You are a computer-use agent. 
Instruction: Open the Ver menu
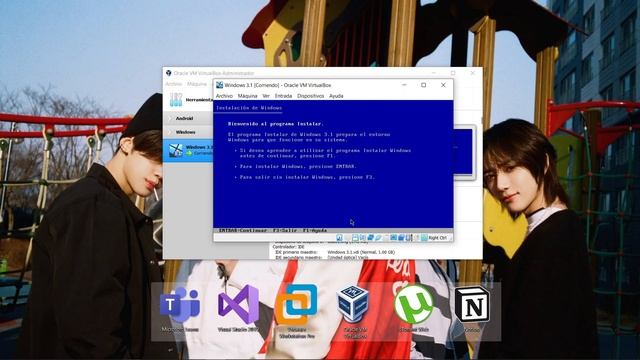pyautogui.click(x=266, y=96)
